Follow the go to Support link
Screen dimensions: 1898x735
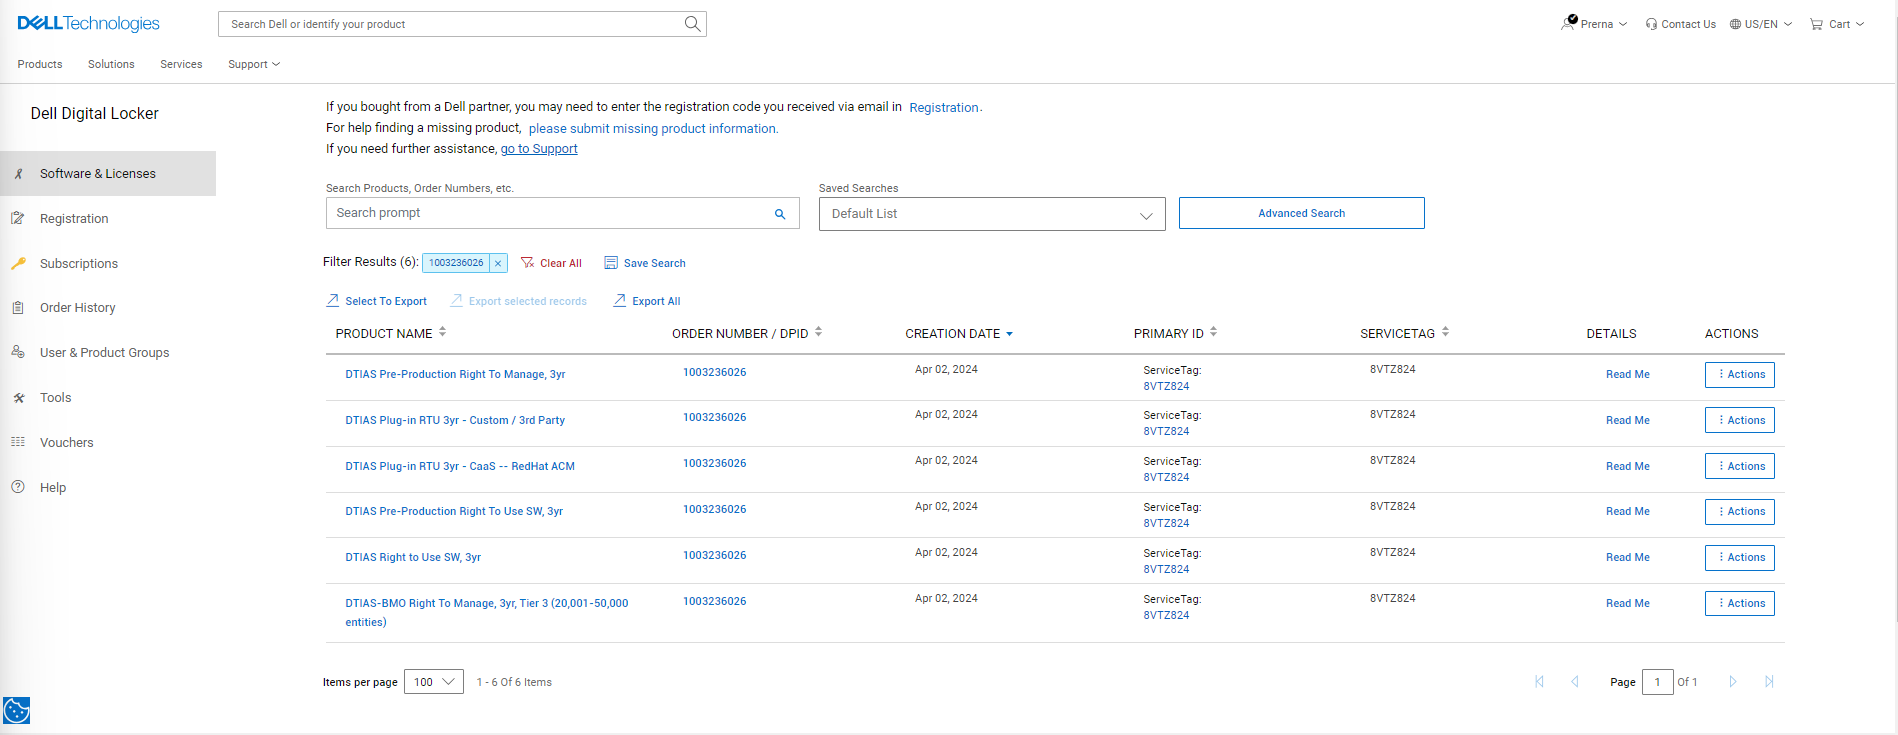(x=539, y=149)
